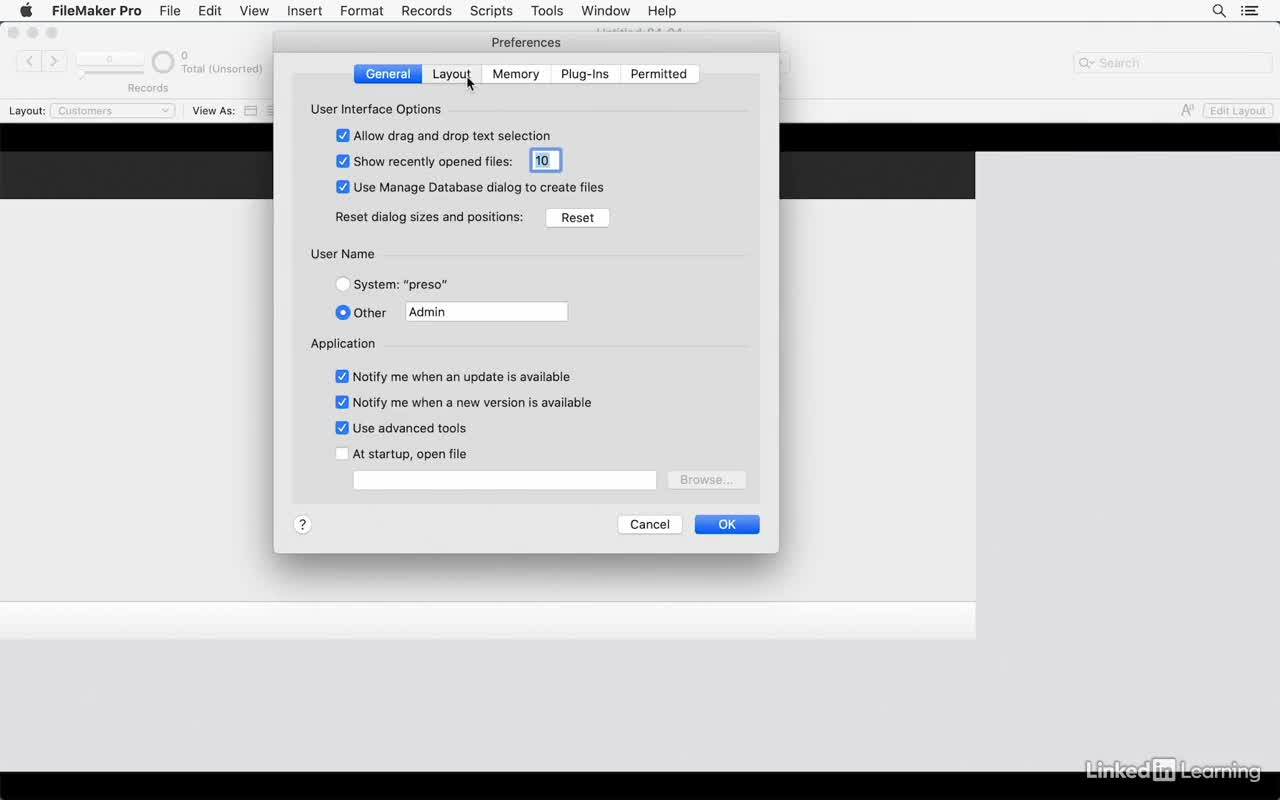Uncheck Show recently opened files
The height and width of the screenshot is (800, 1280).
[343, 161]
